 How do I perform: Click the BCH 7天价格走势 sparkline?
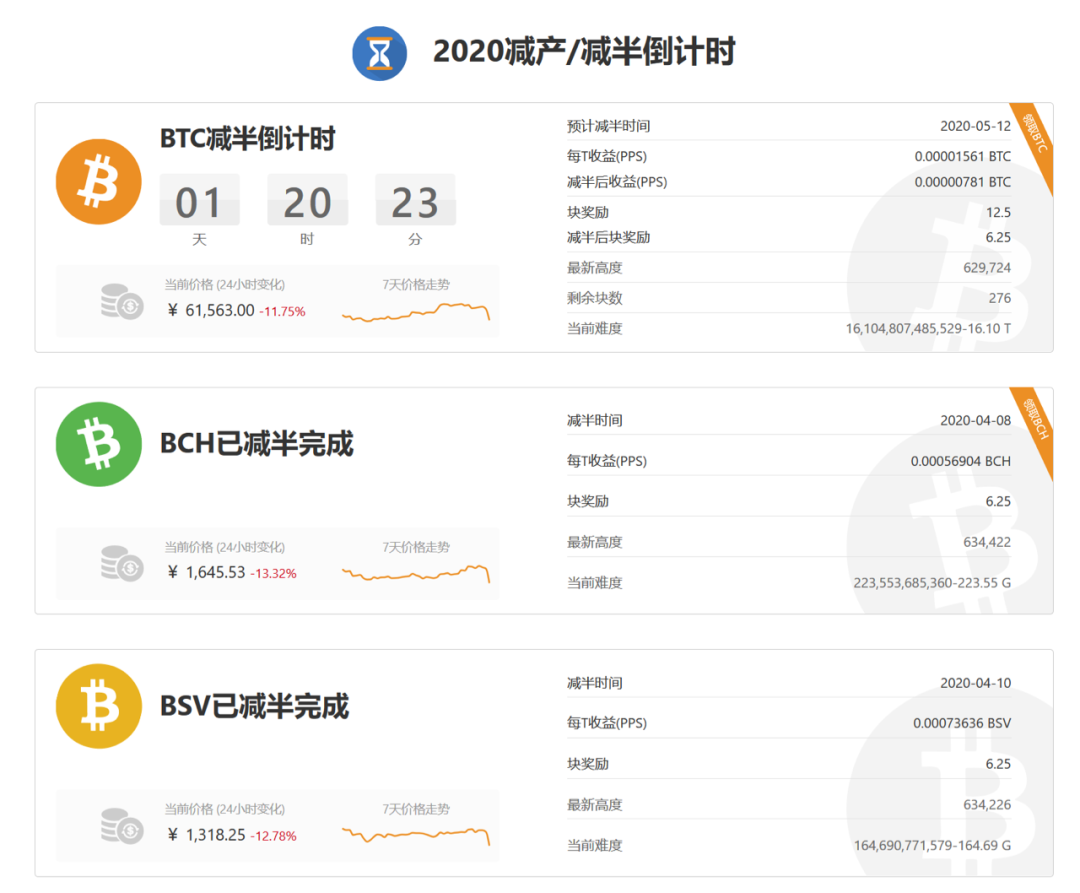tap(417, 575)
